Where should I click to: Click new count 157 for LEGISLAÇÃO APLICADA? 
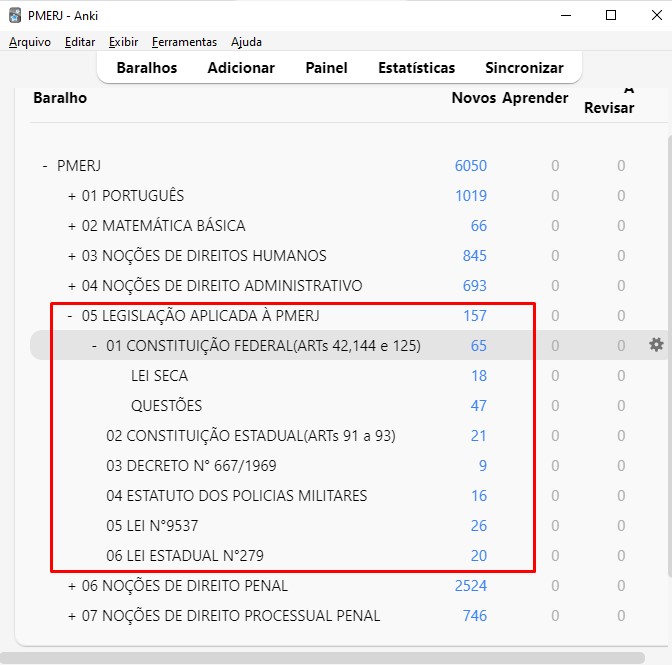475,316
